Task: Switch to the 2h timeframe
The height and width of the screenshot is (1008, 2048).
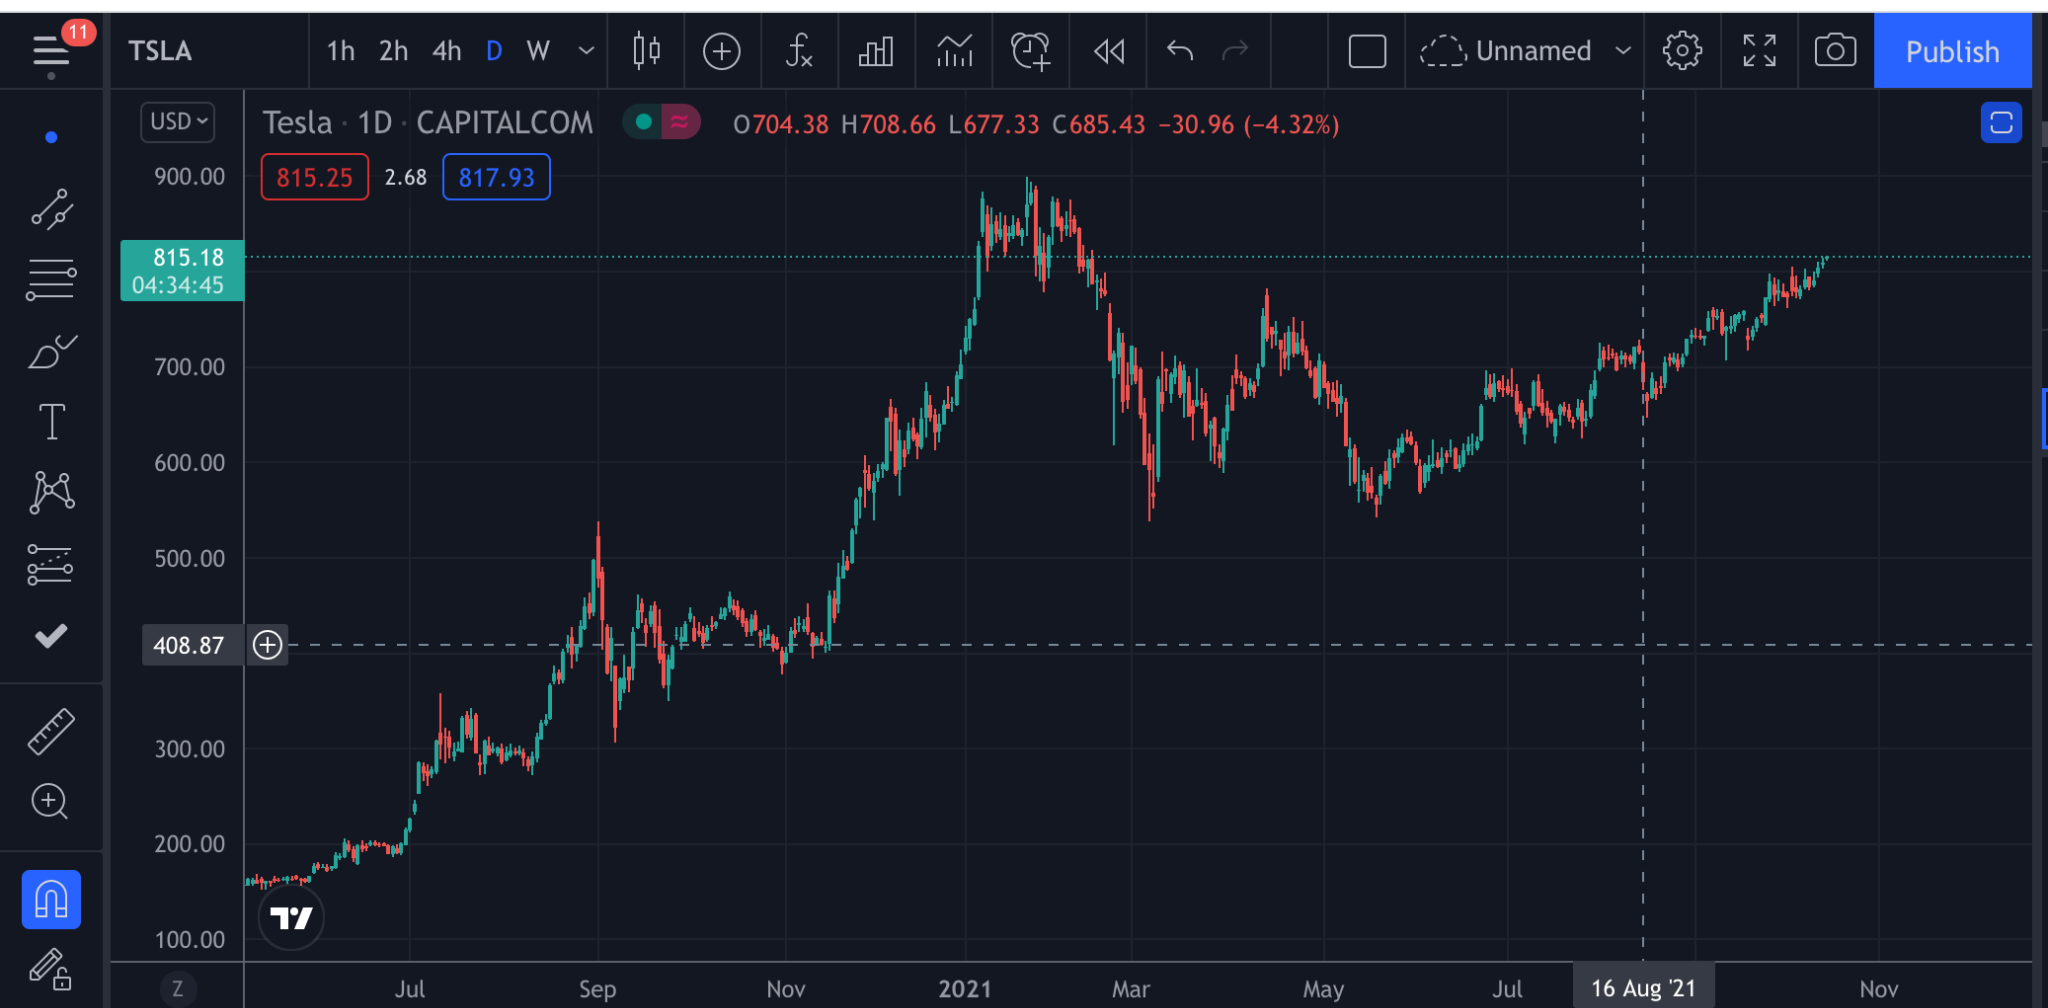Action: 393,51
